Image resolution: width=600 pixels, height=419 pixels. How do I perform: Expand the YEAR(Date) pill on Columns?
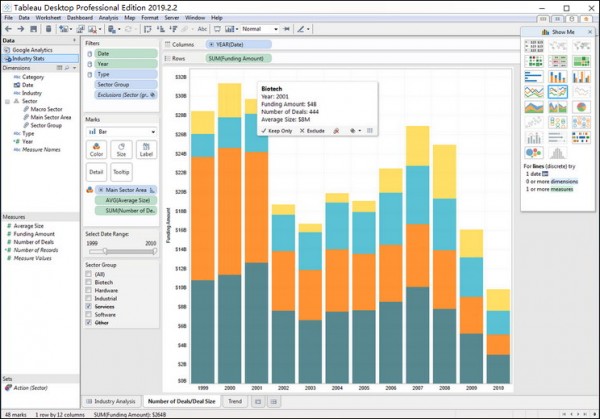[x=211, y=44]
